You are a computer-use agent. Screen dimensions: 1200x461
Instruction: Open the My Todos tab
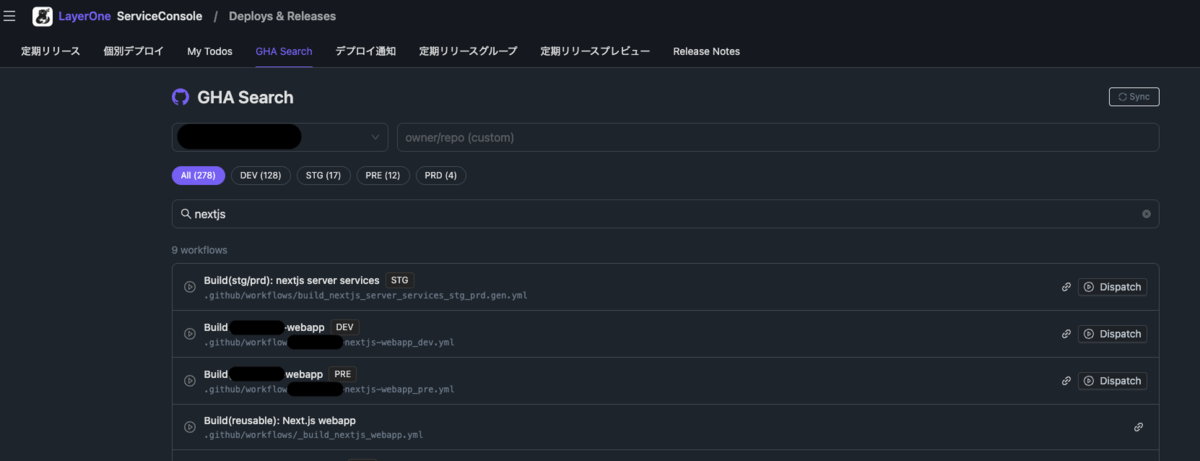tap(209, 51)
